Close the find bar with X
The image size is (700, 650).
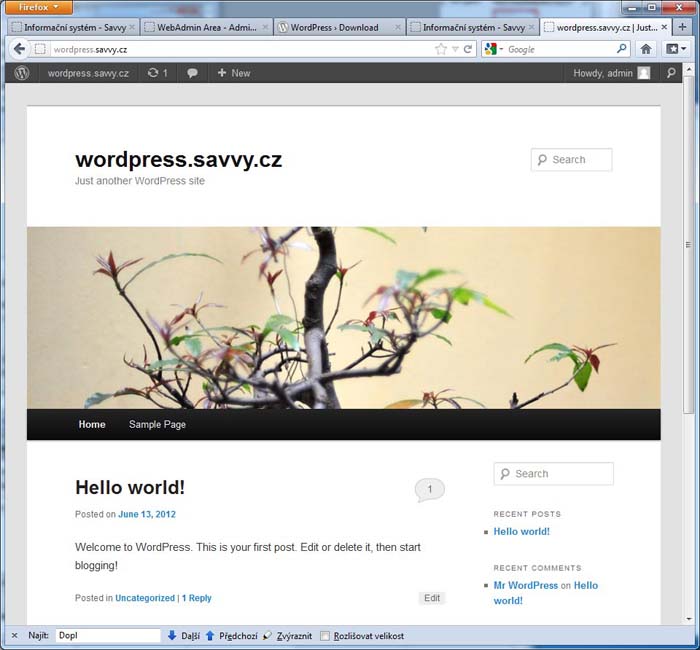coord(14,636)
